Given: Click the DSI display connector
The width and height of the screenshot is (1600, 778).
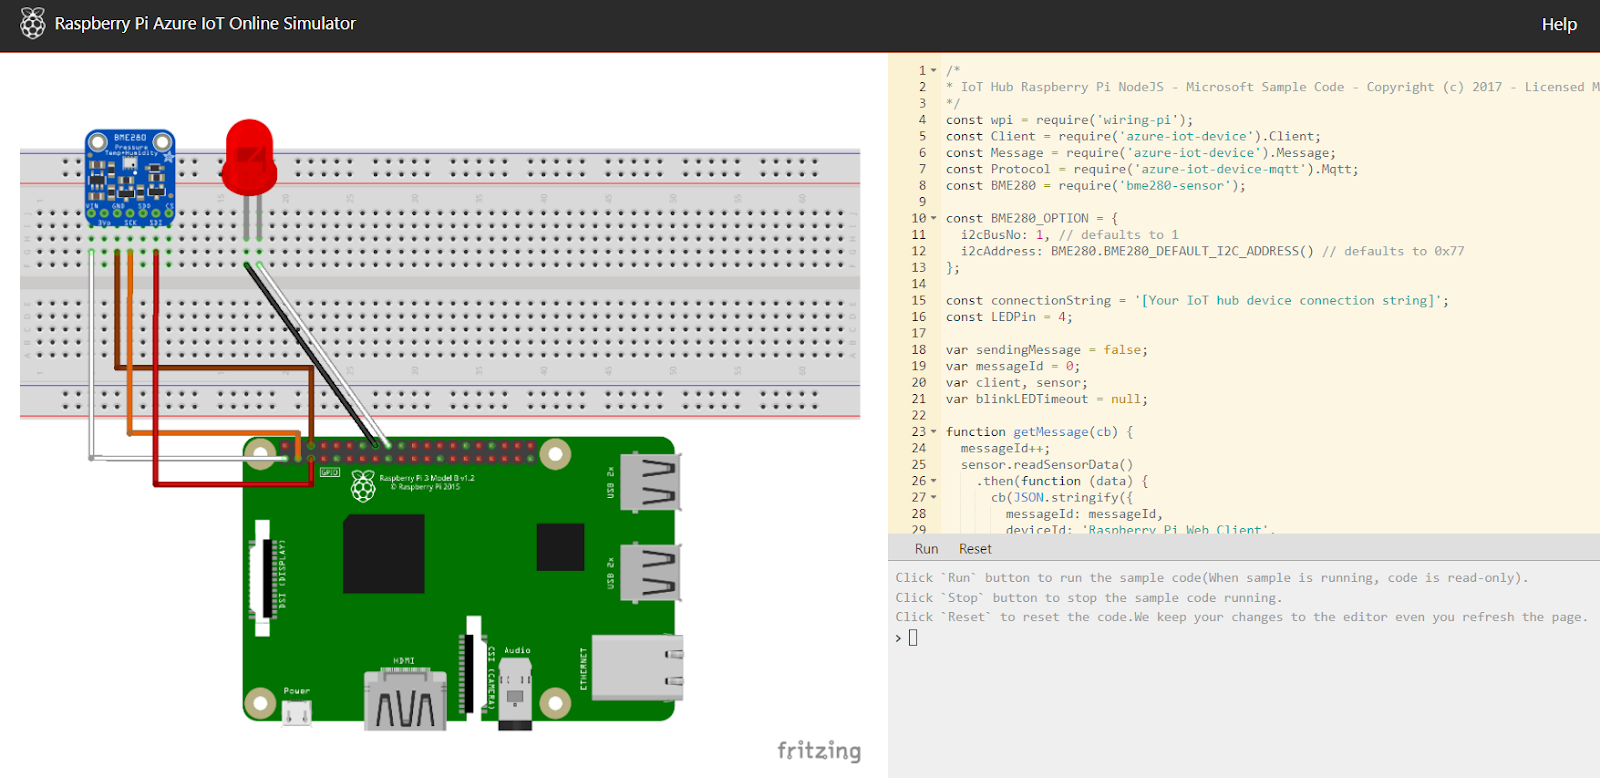Looking at the screenshot, I should point(263,579).
